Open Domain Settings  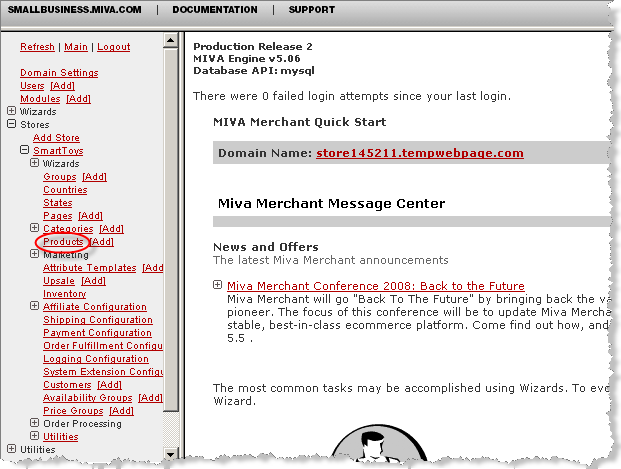coord(59,73)
